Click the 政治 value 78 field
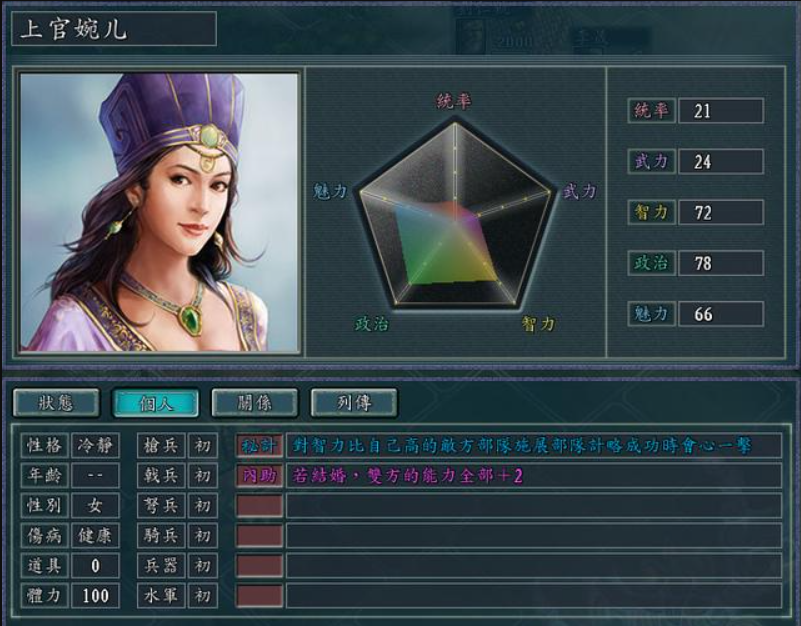 click(x=721, y=263)
